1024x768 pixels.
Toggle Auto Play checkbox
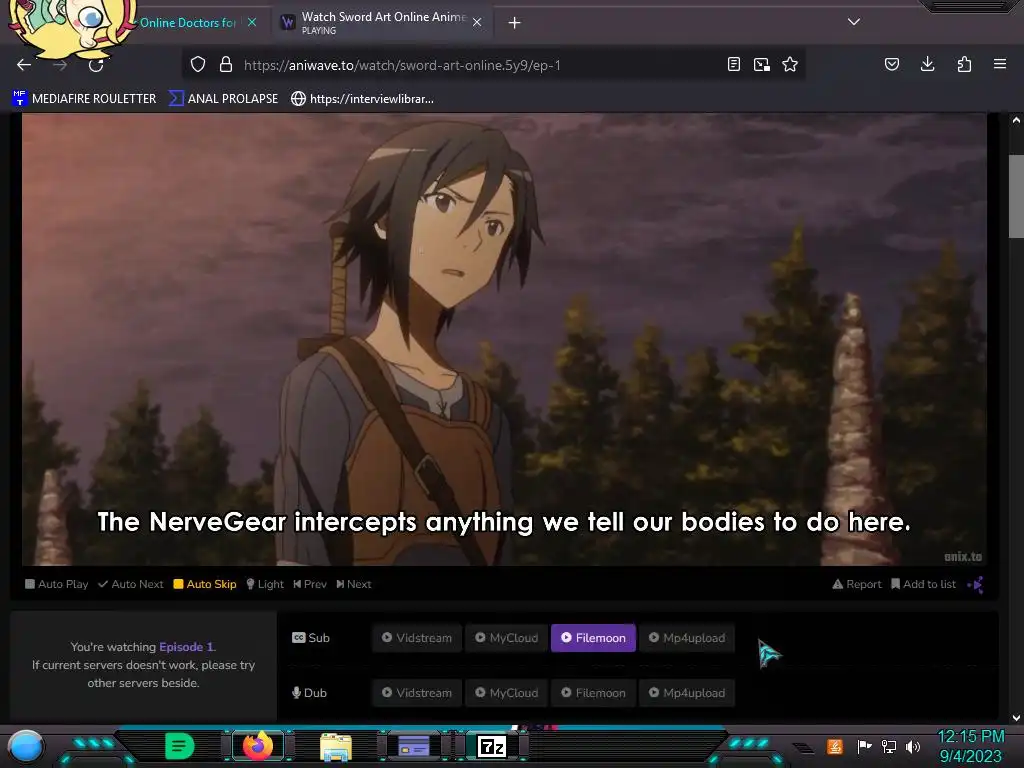pos(57,584)
